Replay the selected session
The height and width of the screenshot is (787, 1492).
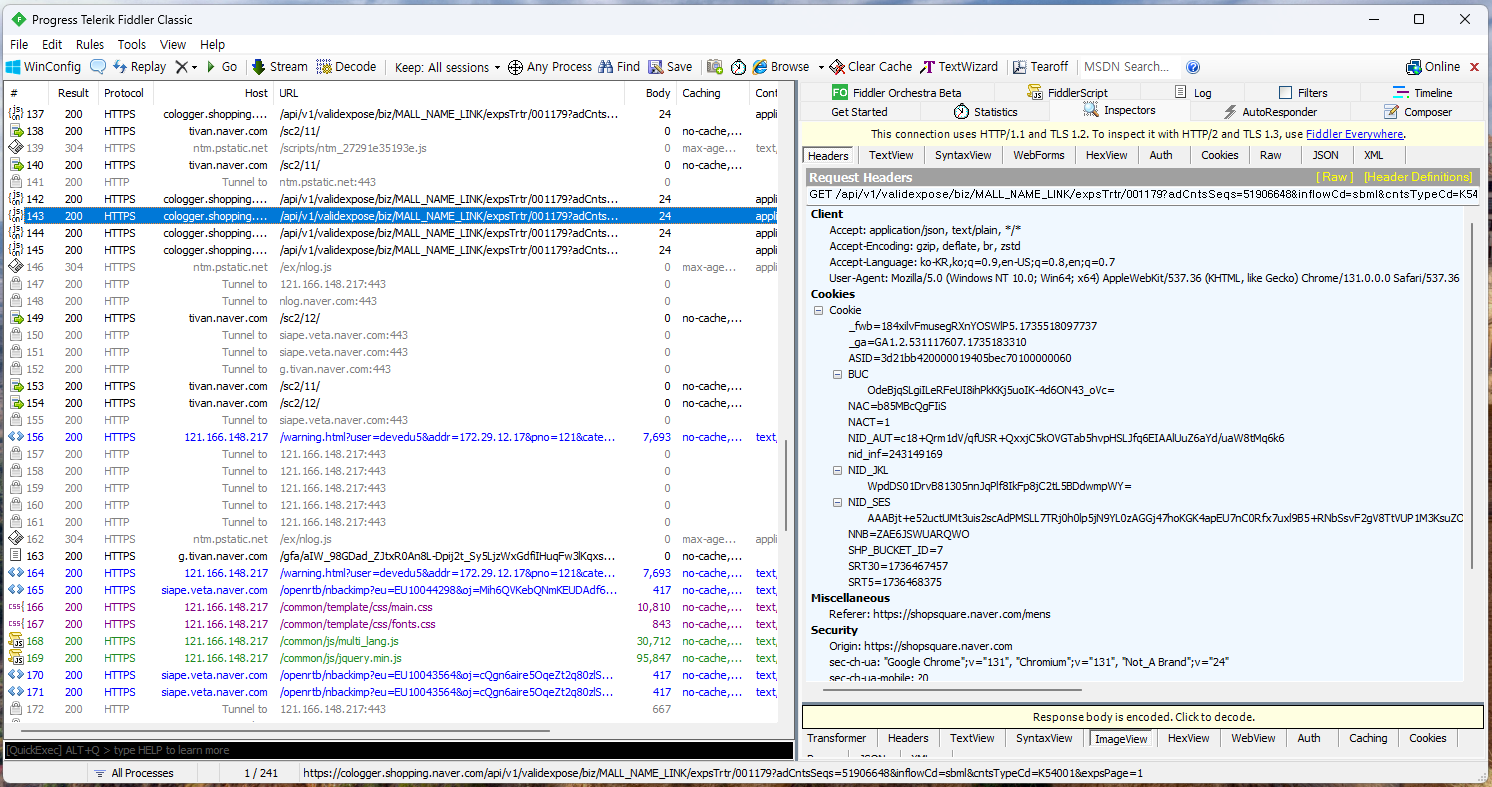point(138,67)
